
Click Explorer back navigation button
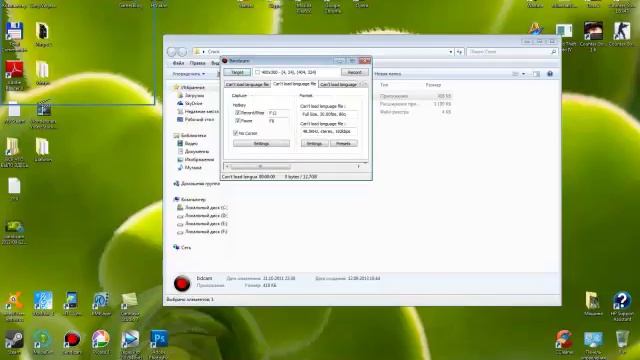(x=172, y=52)
